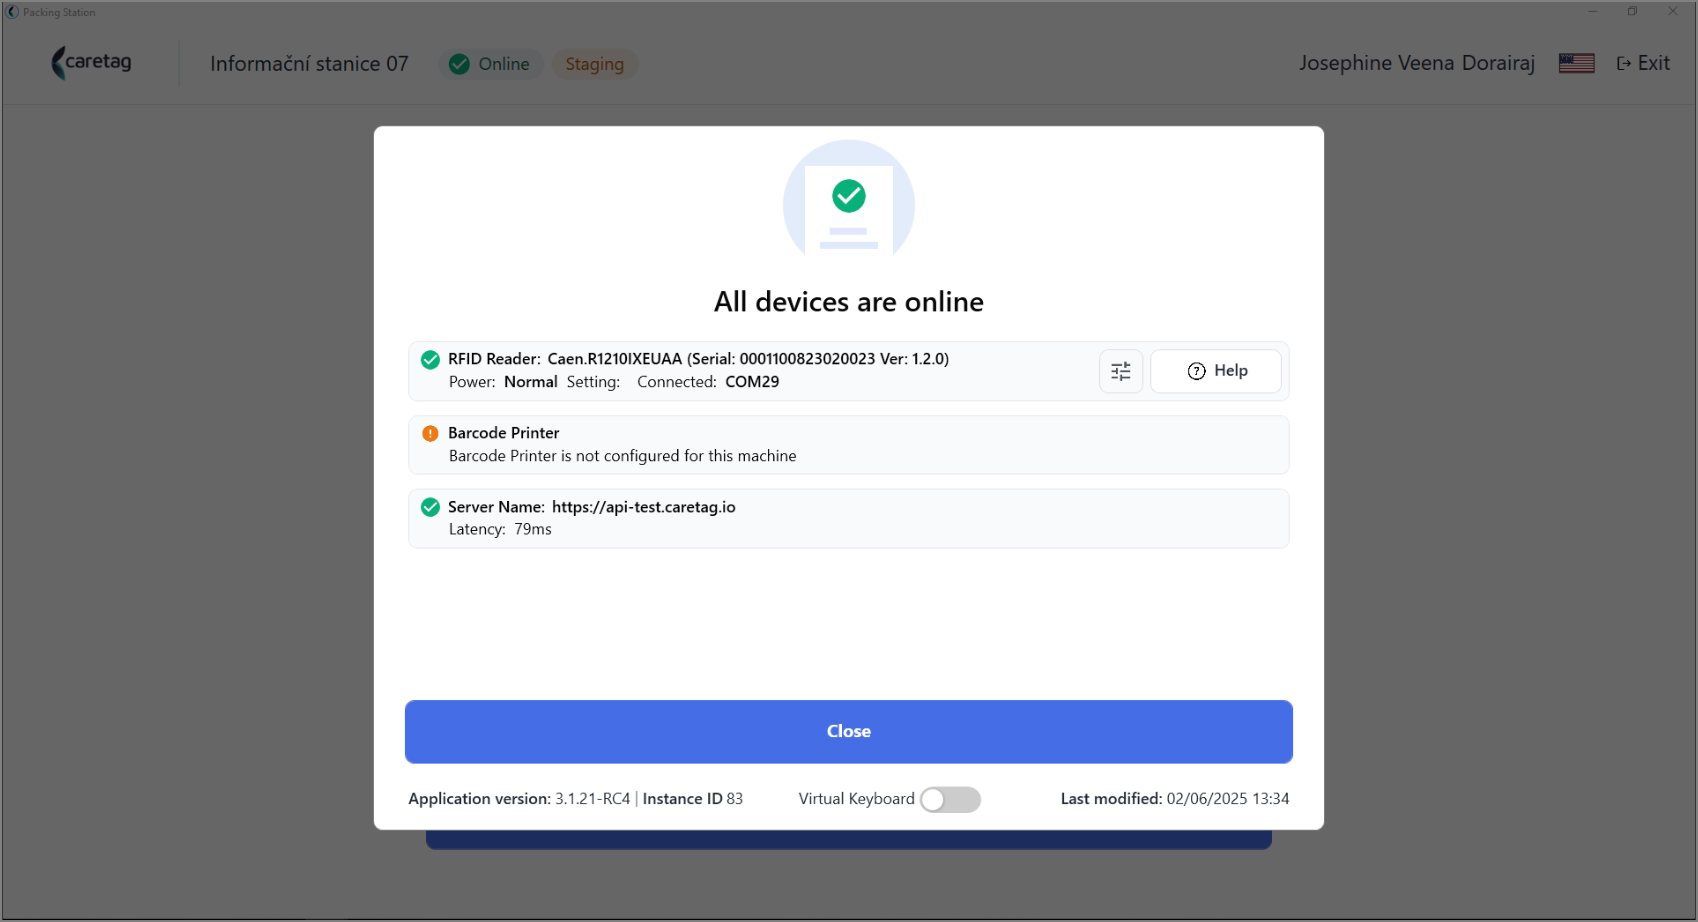
Task: Click the server URL api-test.caretag.io
Action: coord(643,507)
